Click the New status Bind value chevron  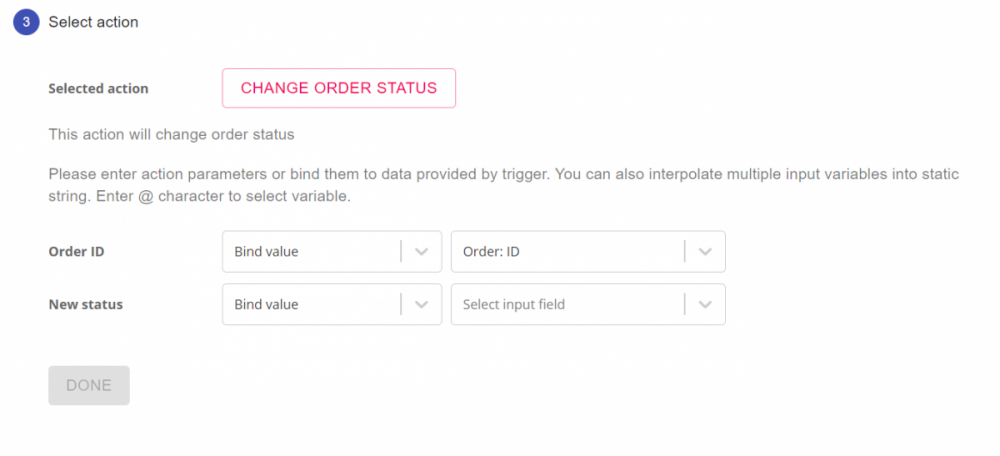(x=421, y=305)
